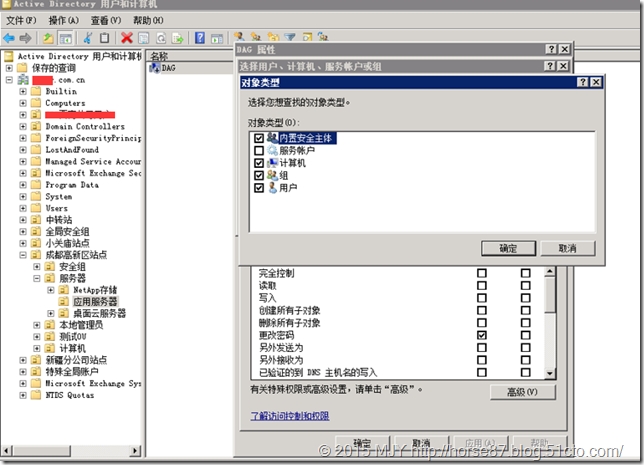The height and width of the screenshot is (465, 644).
Task: Click the blue Help toolbar icon
Action: click(x=200, y=38)
